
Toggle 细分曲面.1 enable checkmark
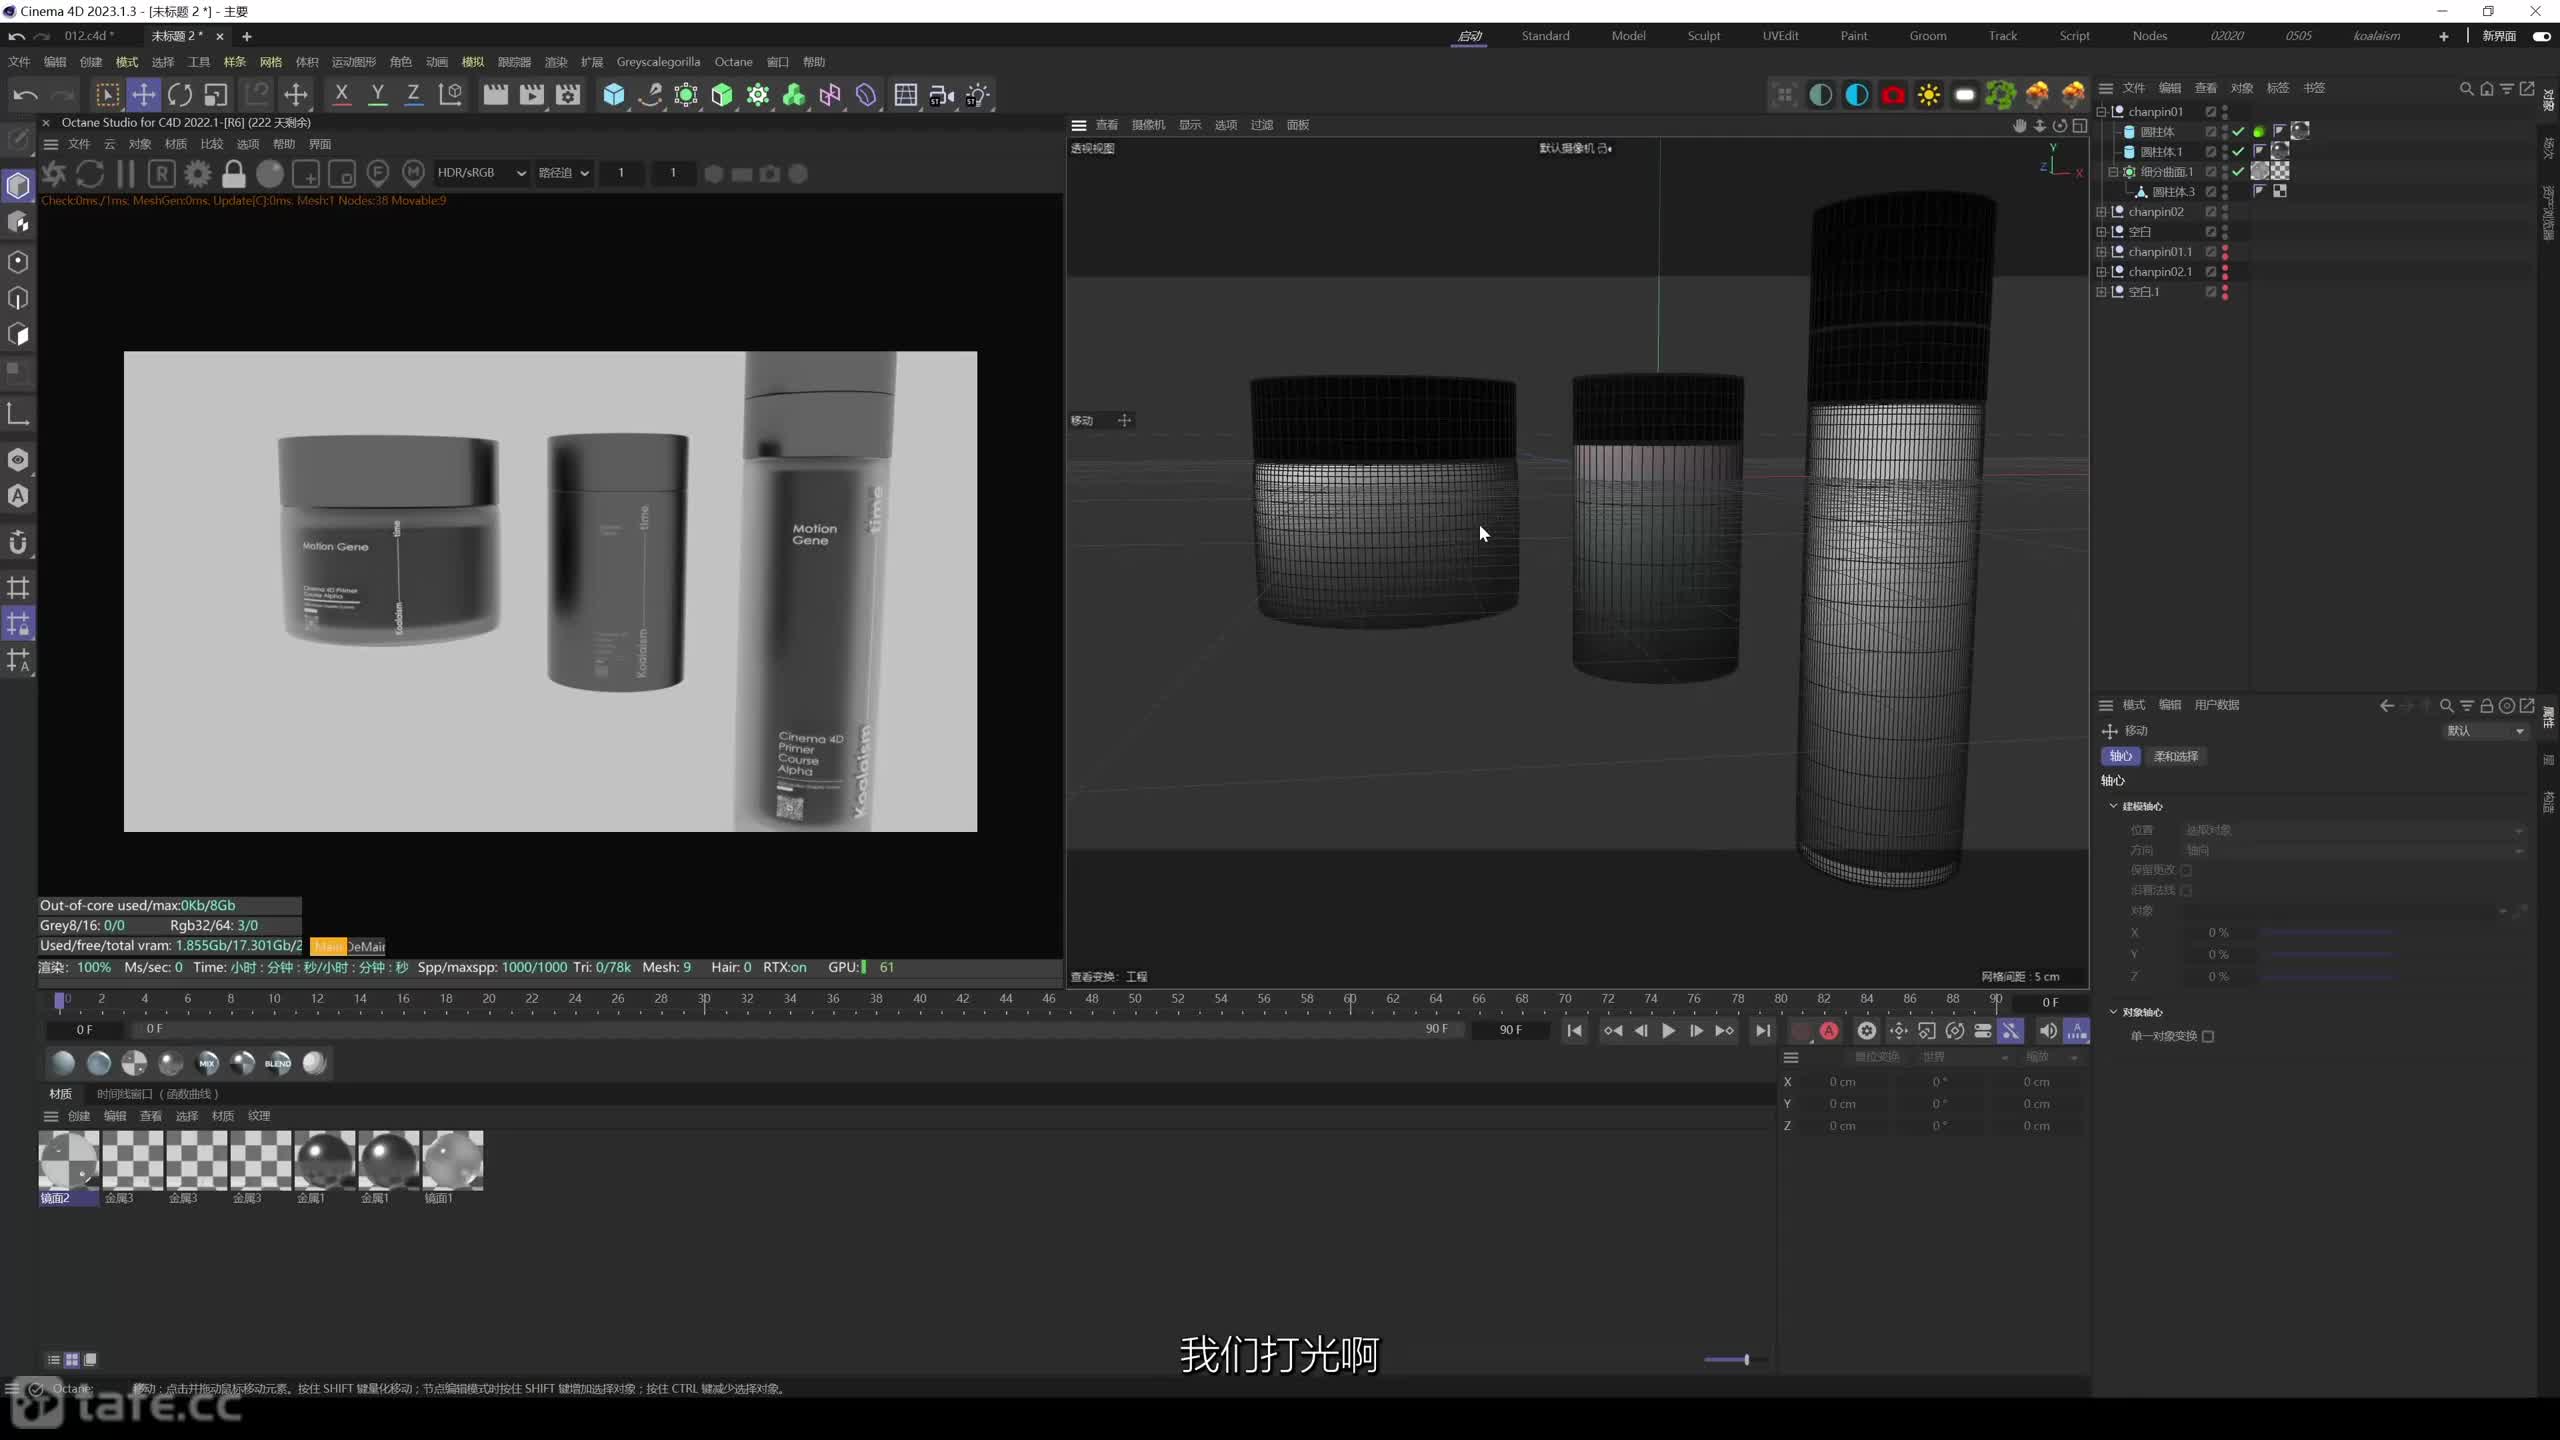[2238, 171]
